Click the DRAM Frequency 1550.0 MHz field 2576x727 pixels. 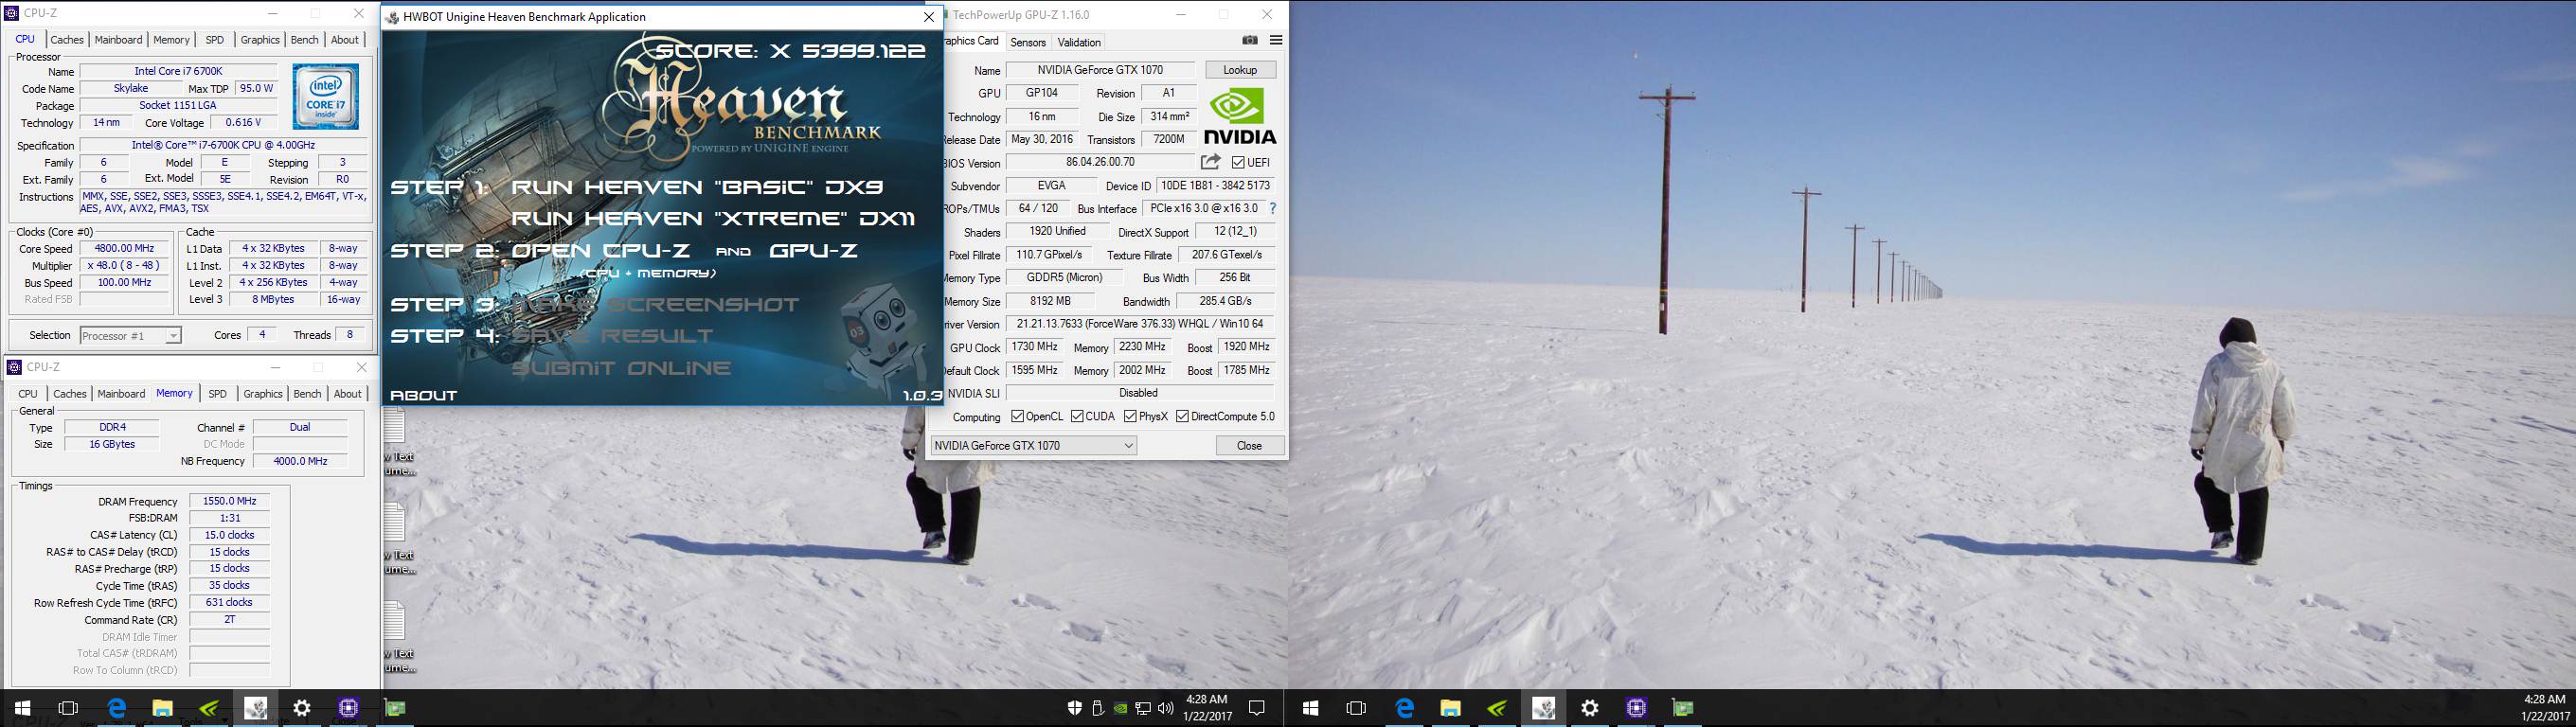click(230, 501)
